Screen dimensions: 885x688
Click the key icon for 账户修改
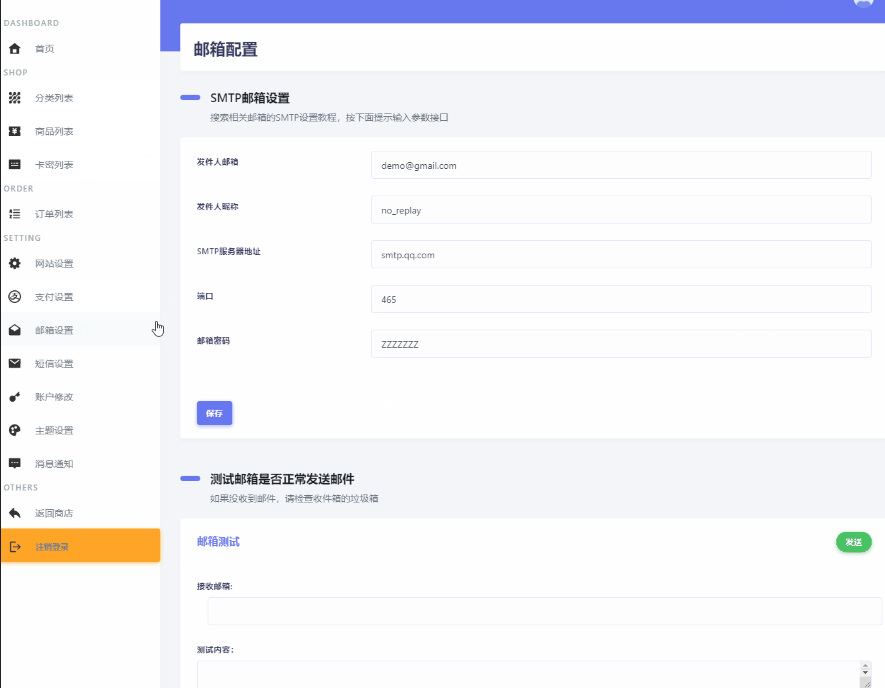tap(15, 397)
